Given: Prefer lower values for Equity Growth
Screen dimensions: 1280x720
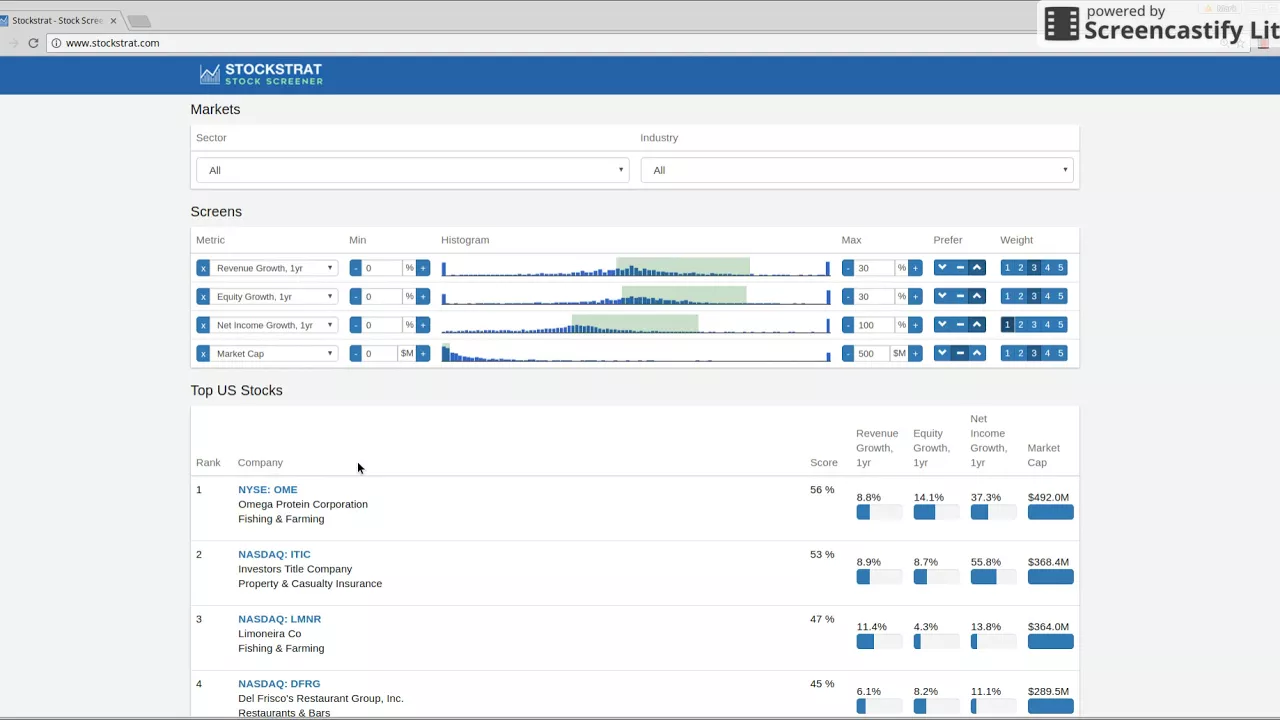Looking at the screenshot, I should pyautogui.click(x=942, y=296).
